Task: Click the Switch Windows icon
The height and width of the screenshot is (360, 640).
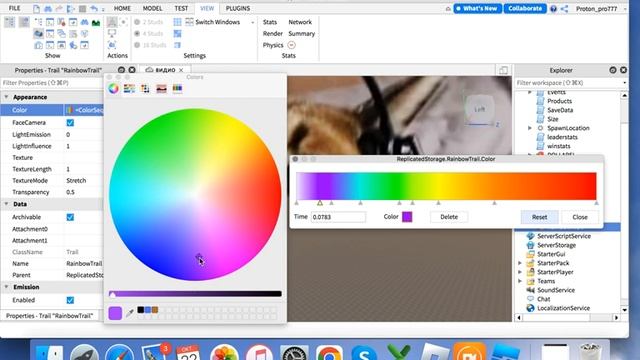Action: 189,22
